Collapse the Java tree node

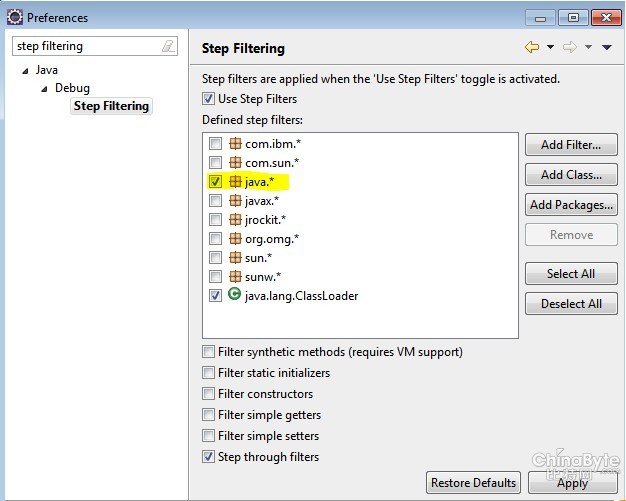click(x=24, y=71)
